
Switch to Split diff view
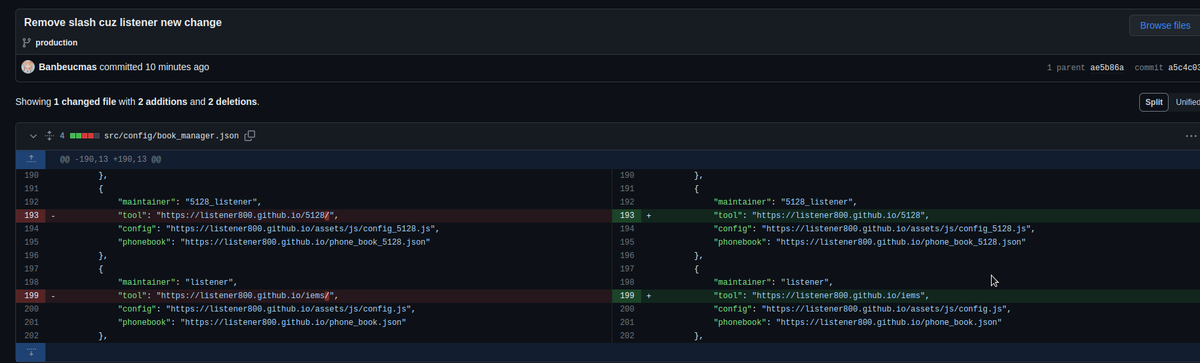tap(1154, 102)
